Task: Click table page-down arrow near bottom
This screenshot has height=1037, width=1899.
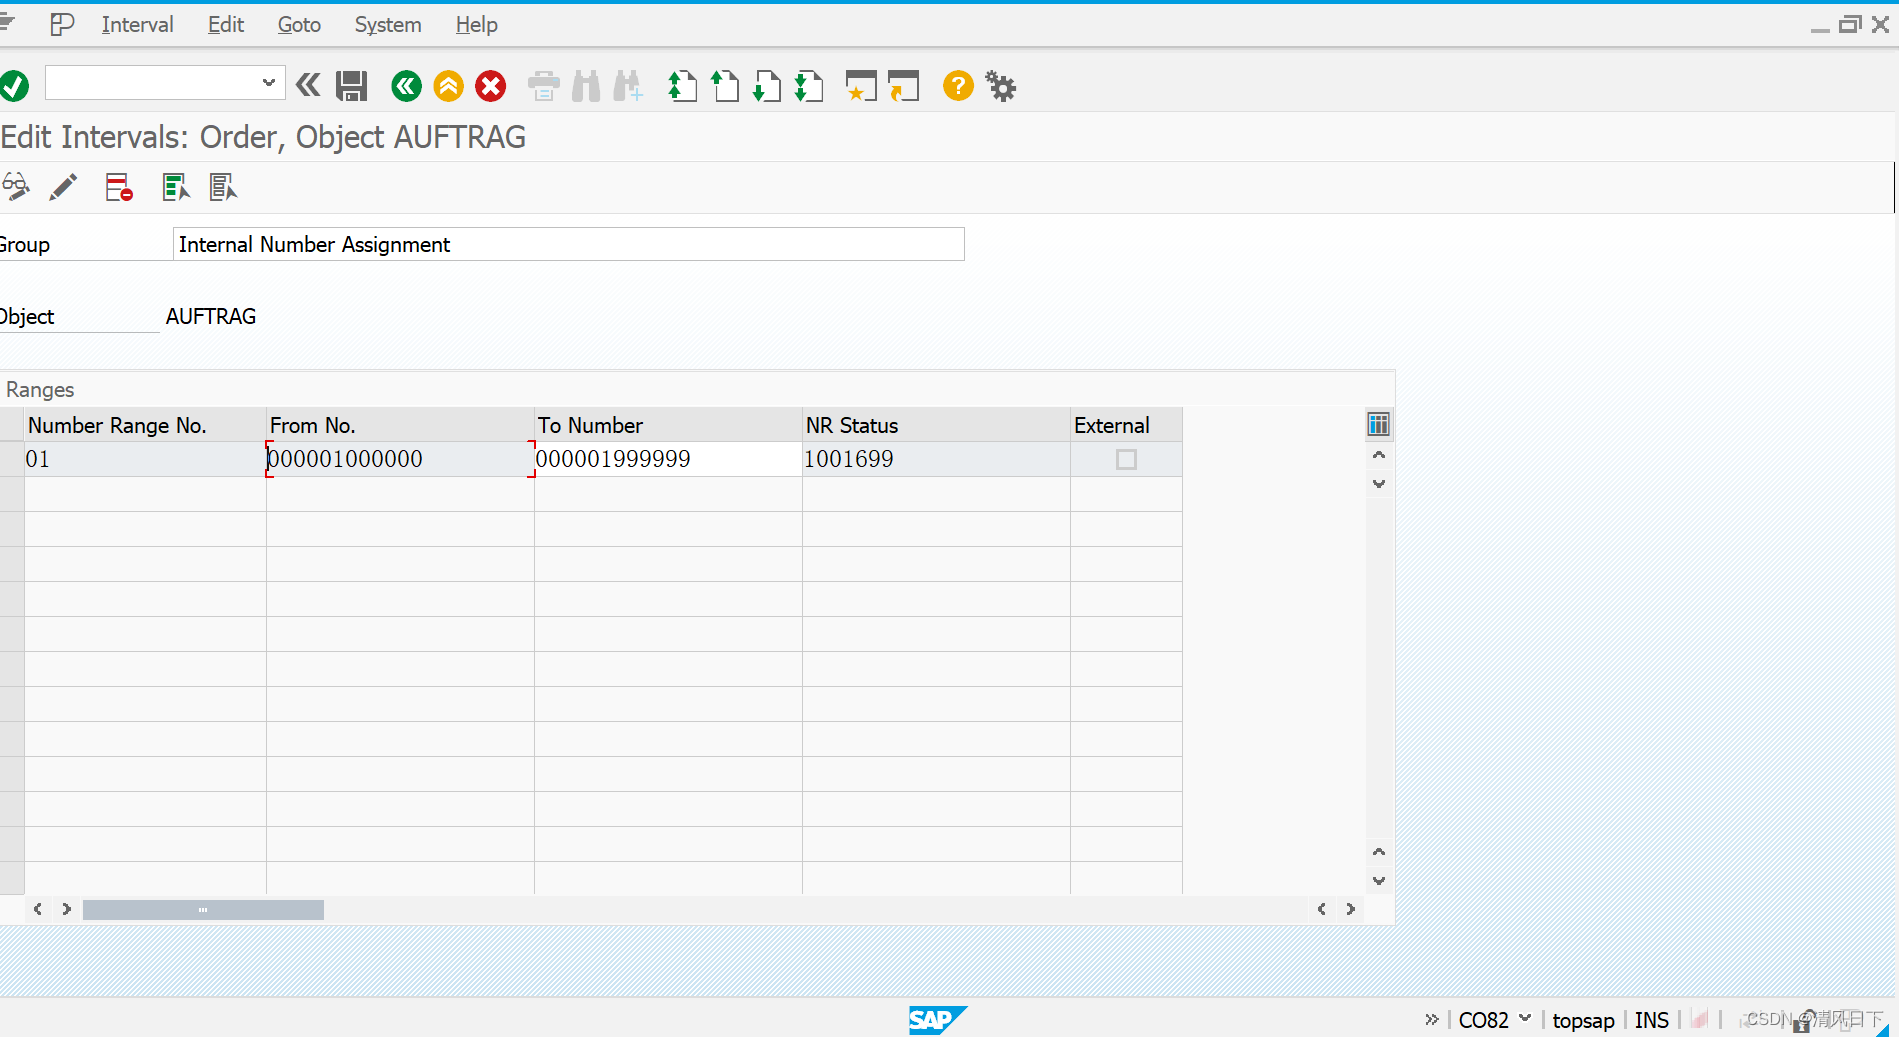Action: (x=1379, y=881)
